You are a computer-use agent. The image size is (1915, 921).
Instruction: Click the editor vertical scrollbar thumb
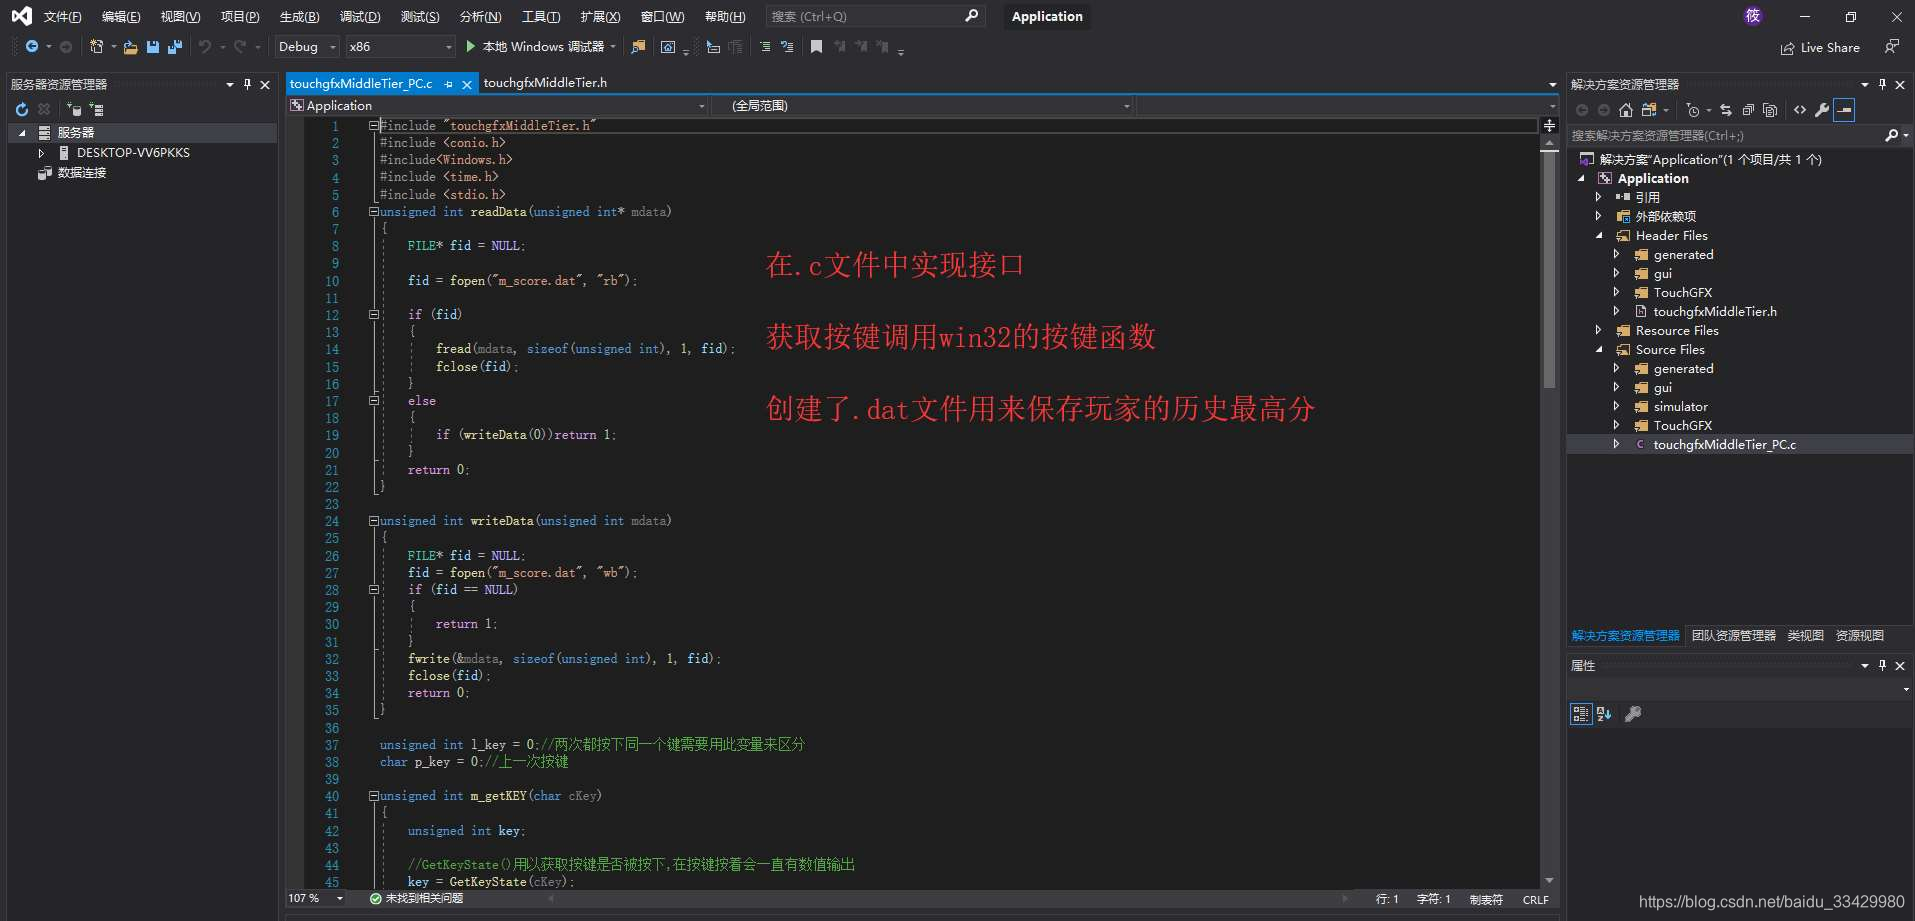point(1549,270)
